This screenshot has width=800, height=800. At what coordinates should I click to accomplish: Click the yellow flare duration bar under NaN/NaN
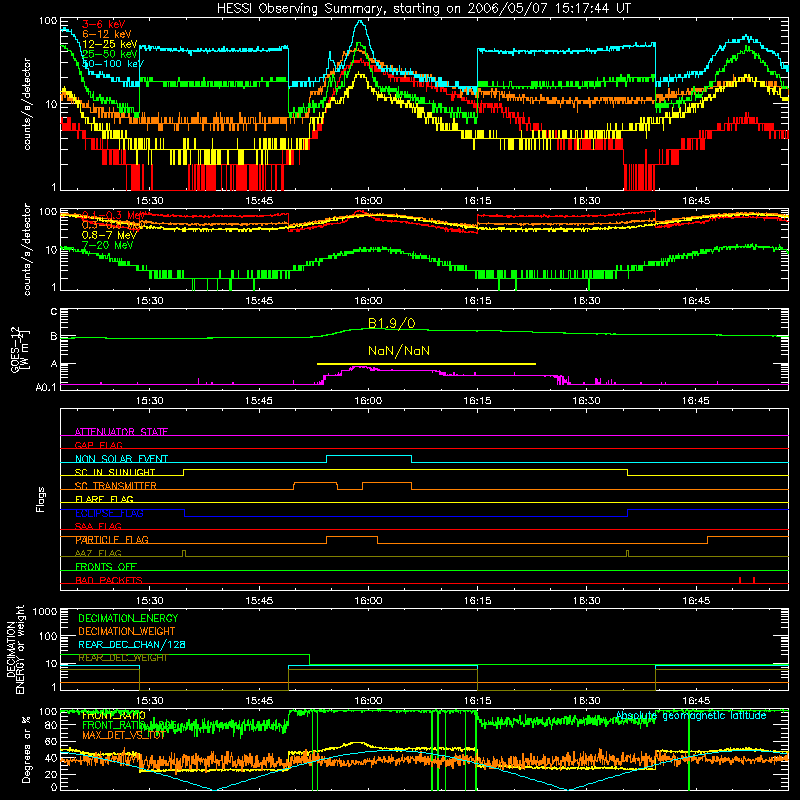(426, 364)
